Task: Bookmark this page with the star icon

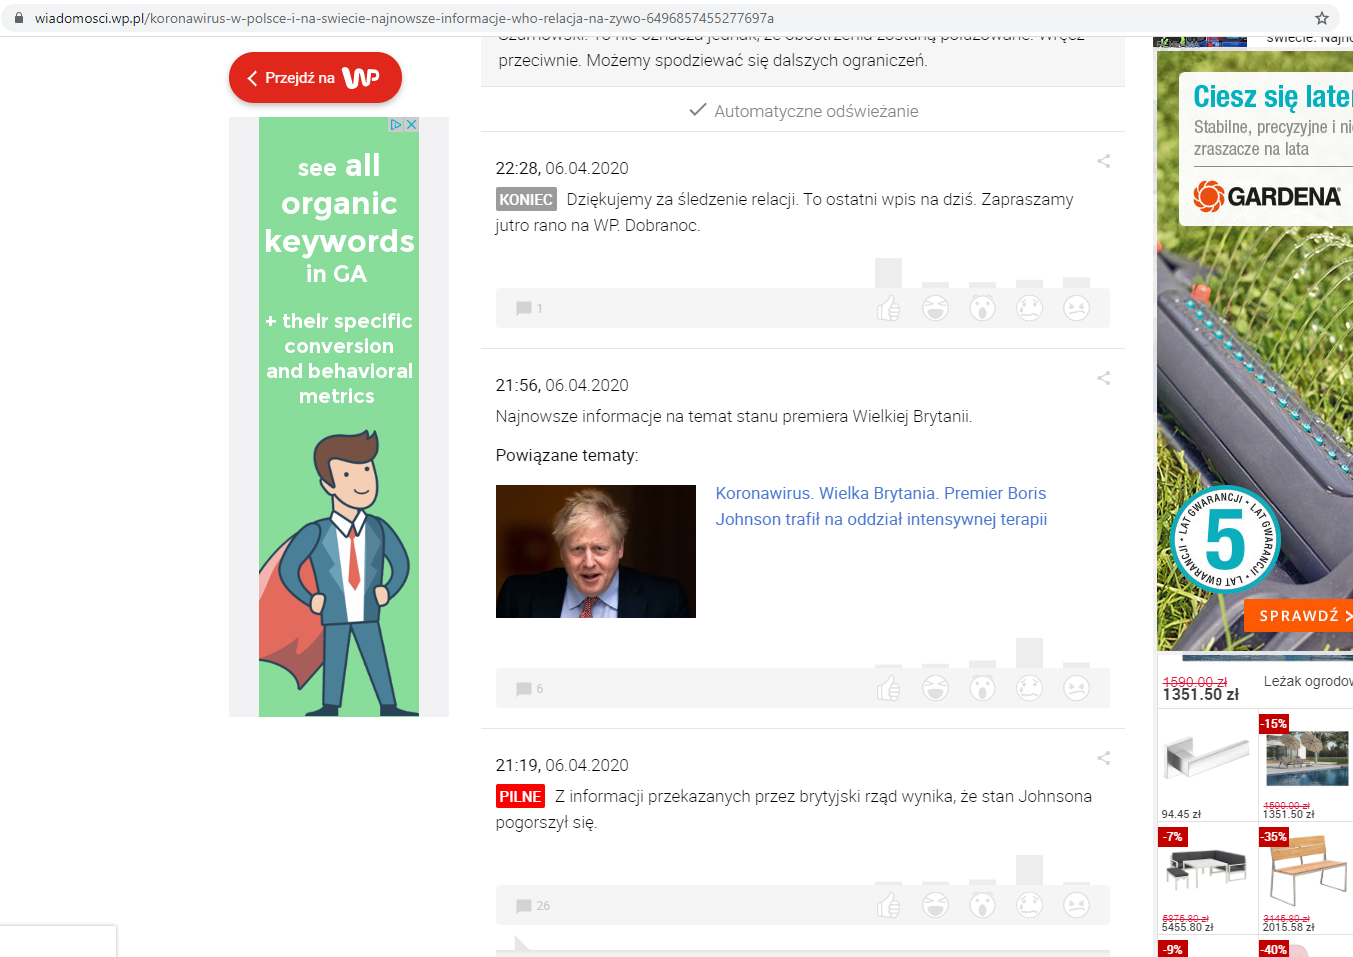Action: 1321,18
